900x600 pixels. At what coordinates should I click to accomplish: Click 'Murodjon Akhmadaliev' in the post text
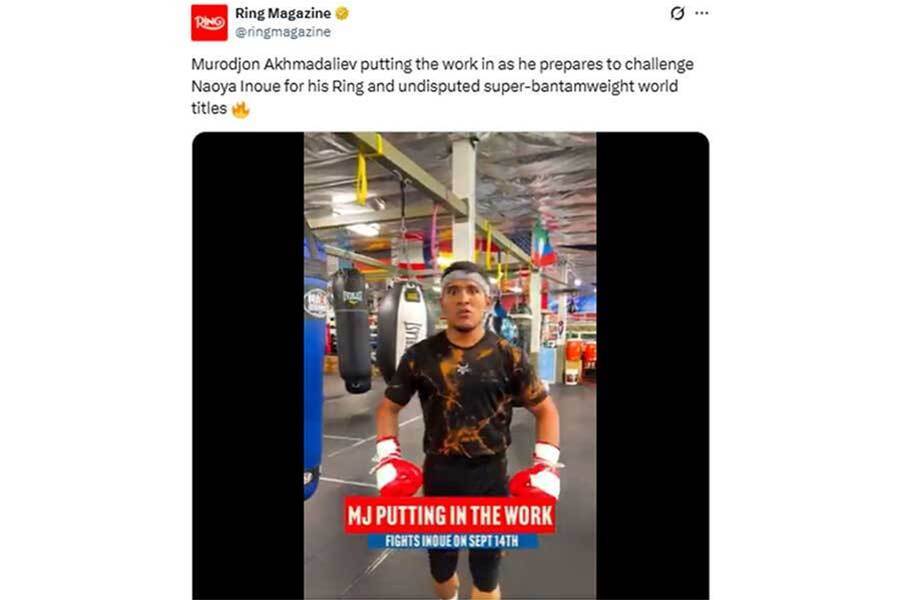tap(274, 64)
